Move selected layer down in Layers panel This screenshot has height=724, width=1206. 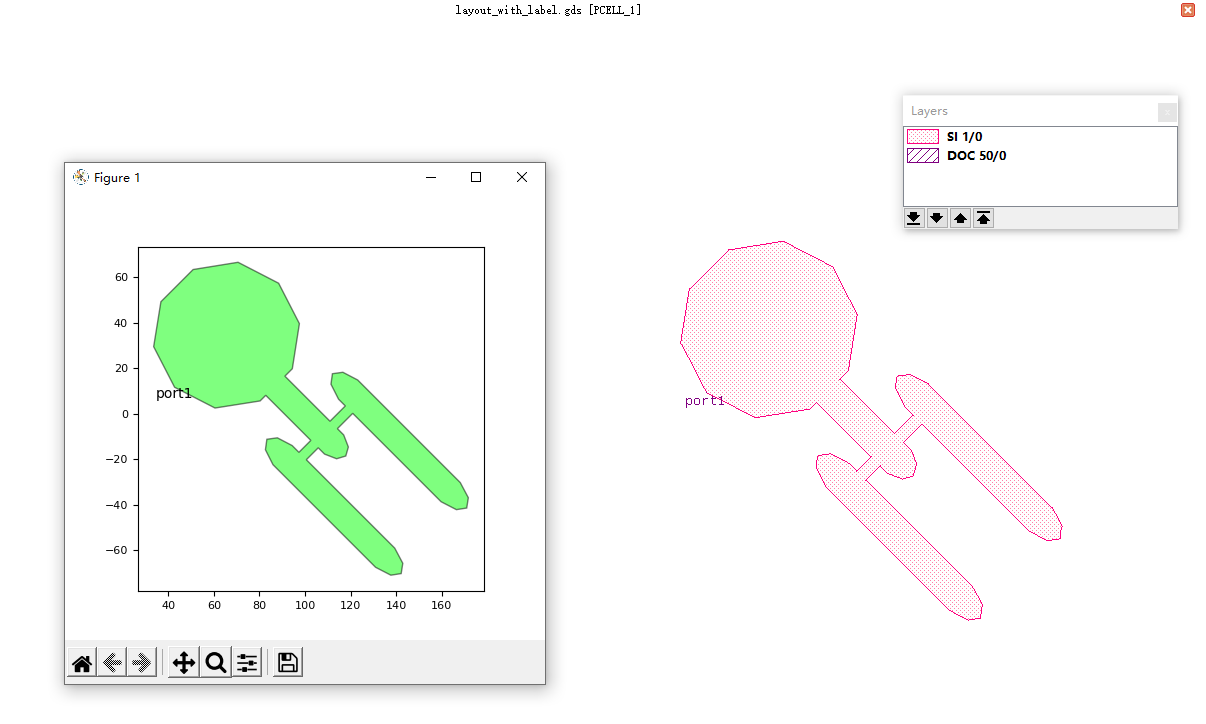pyautogui.click(x=937, y=218)
